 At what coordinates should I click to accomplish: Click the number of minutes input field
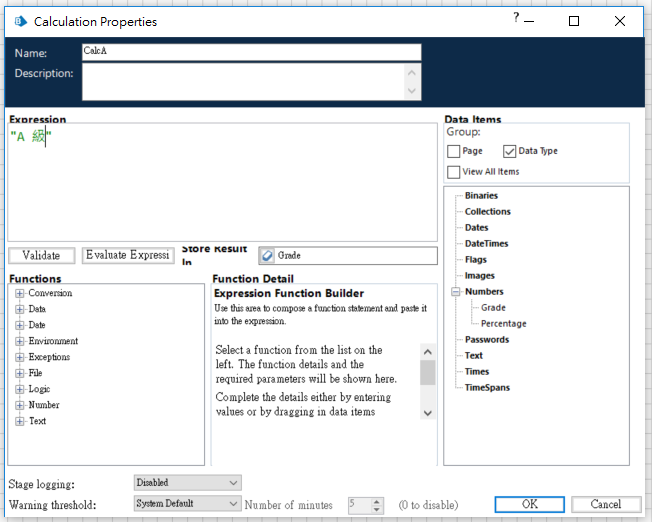tap(360, 505)
